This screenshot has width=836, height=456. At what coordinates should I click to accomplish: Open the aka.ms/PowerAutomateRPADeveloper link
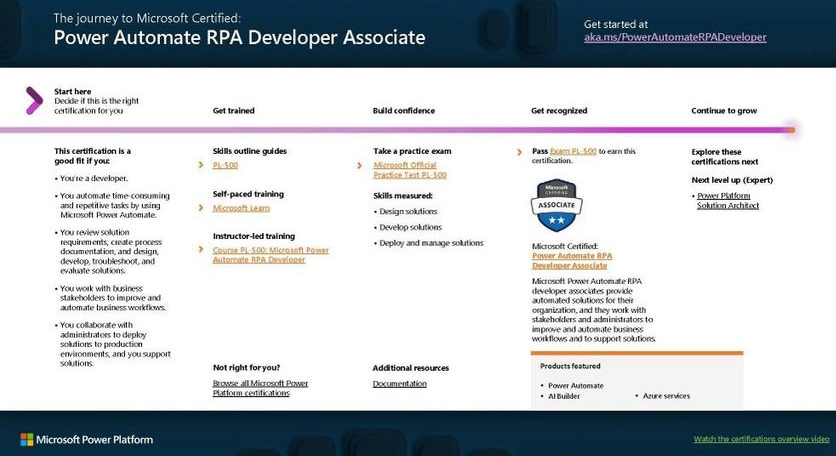point(675,37)
